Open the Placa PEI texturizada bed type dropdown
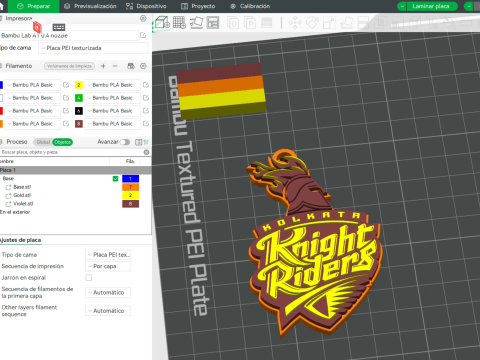The image size is (480, 360). 93,48
